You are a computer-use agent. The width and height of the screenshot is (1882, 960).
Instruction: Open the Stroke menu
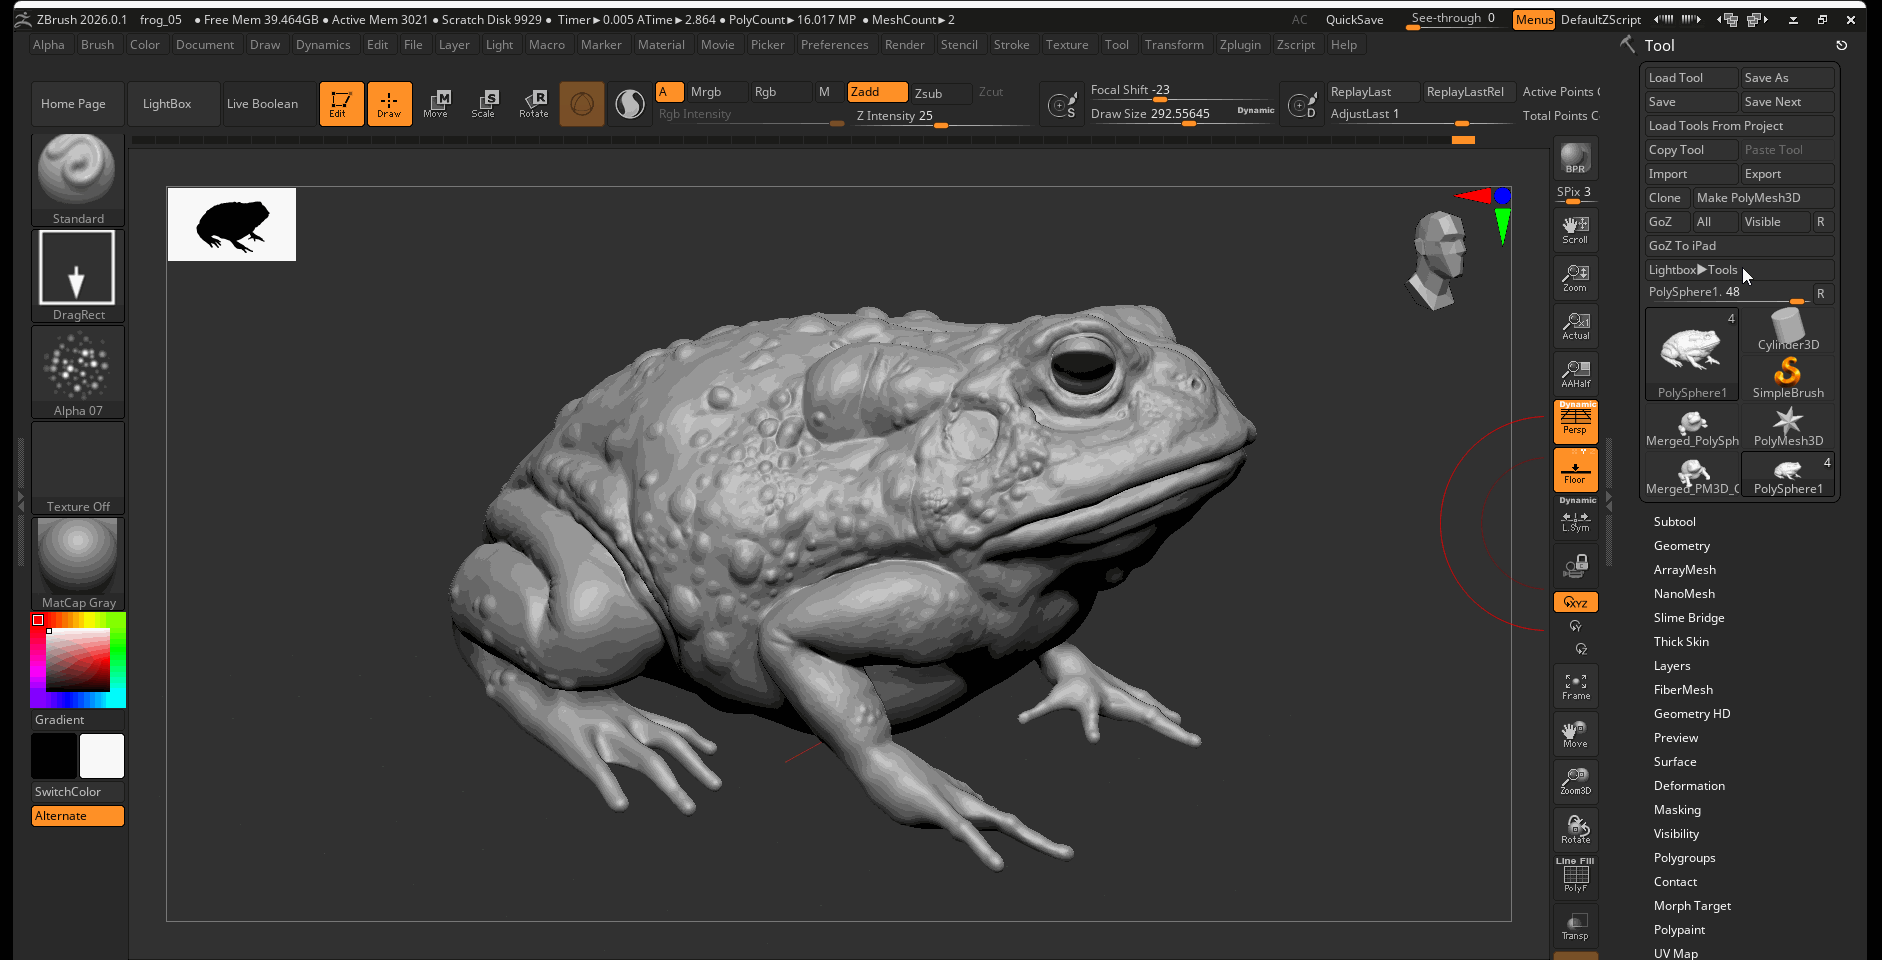[x=1011, y=45]
